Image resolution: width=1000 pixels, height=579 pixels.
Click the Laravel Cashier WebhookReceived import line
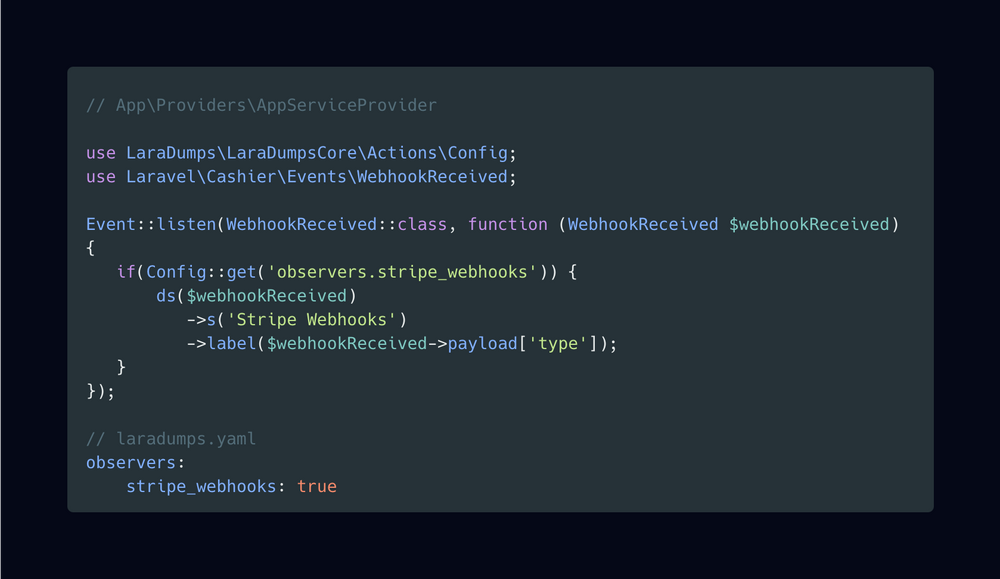[301, 177]
